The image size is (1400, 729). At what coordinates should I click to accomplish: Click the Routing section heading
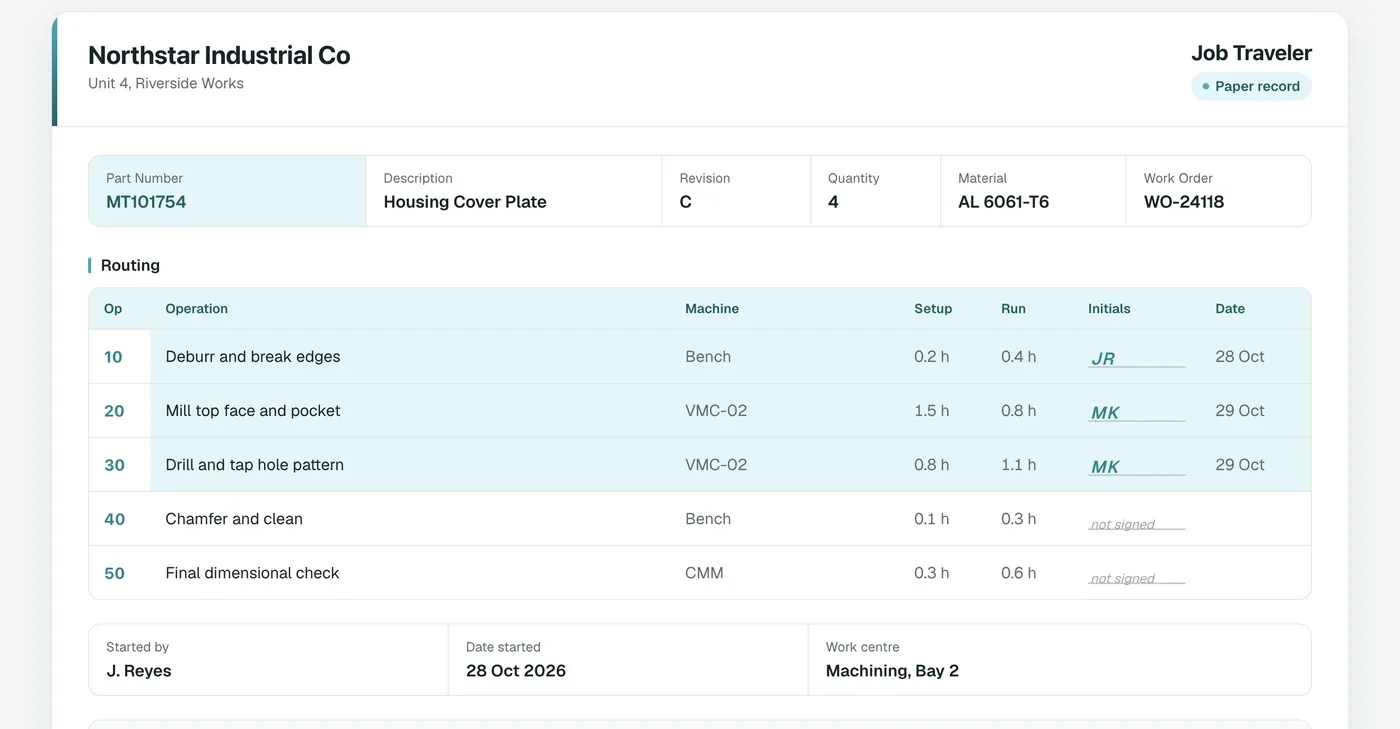tap(130, 265)
